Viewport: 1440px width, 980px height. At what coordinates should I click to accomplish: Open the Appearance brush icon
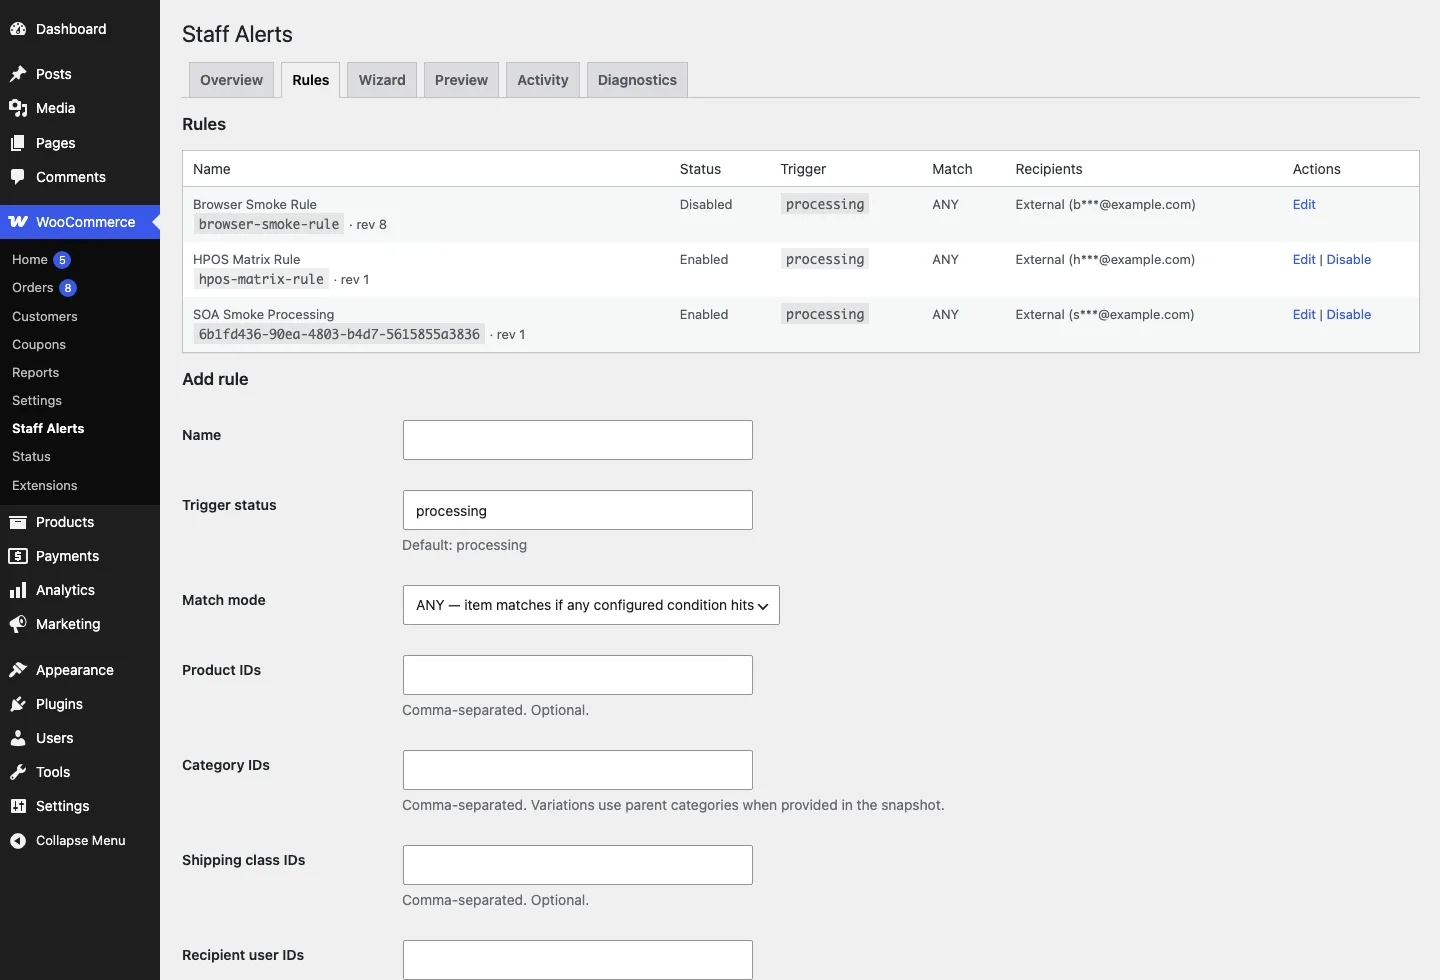[18, 670]
